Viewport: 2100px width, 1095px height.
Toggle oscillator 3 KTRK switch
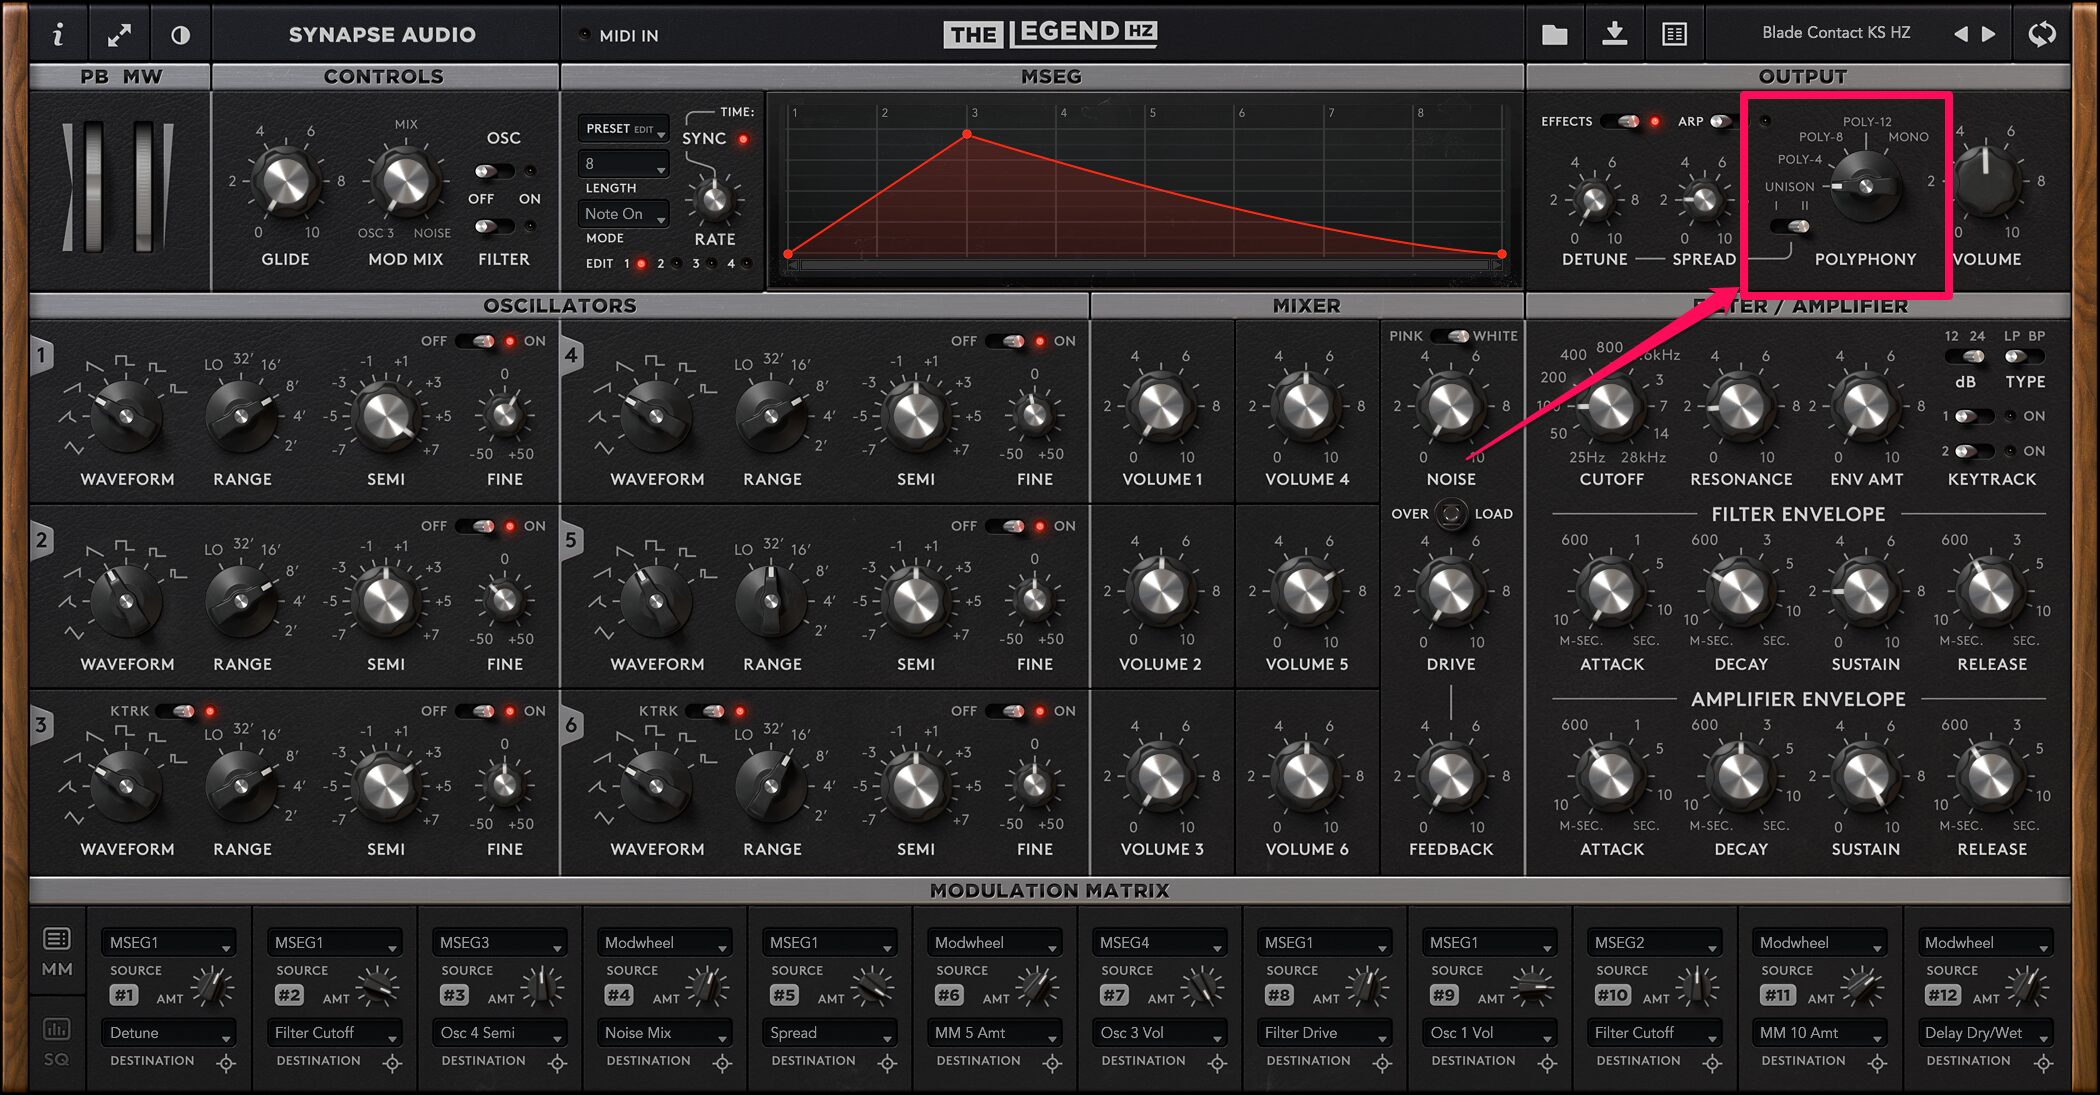pyautogui.click(x=176, y=711)
